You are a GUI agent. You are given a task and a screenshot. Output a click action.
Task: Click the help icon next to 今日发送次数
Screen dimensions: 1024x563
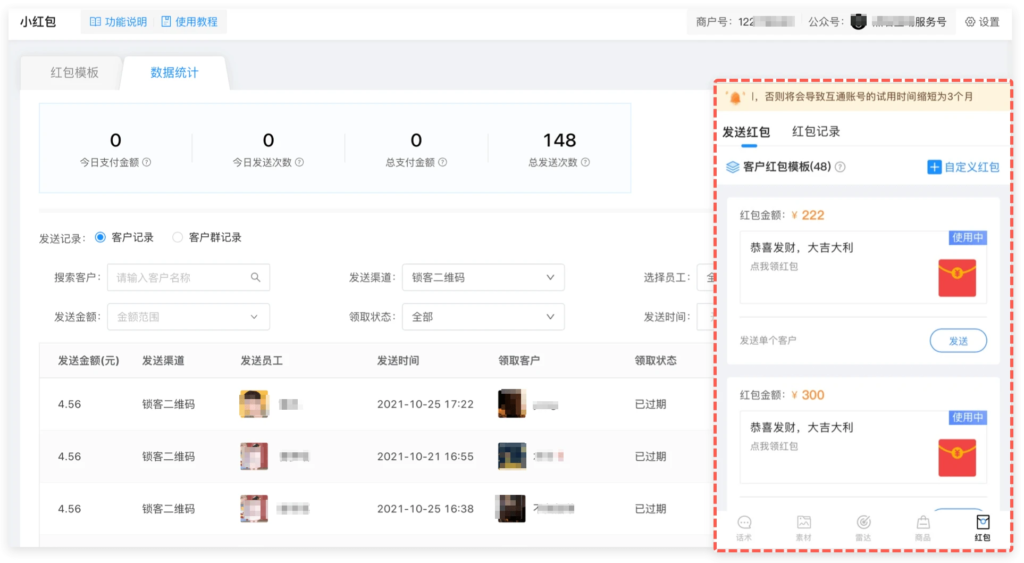(x=300, y=162)
